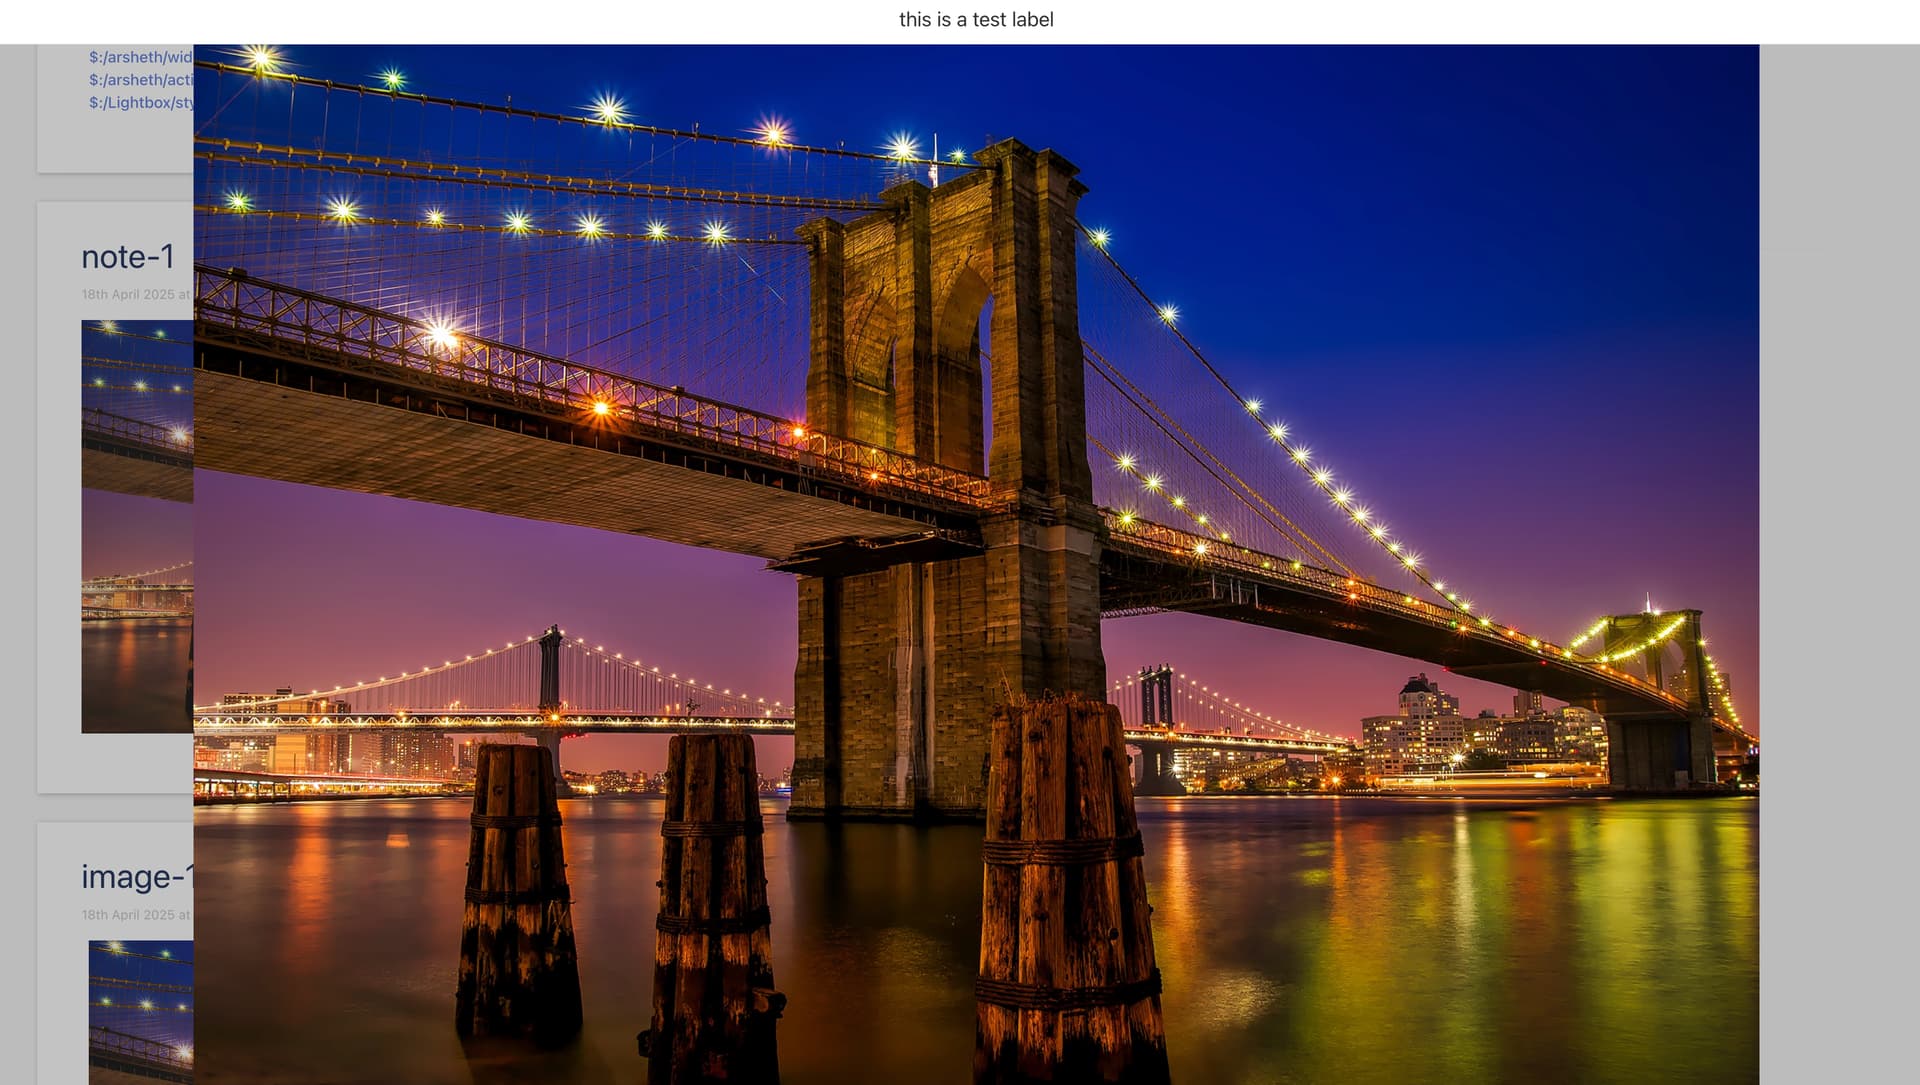The image size is (1920, 1085).
Task: Click the bridge thumbnail under image-1
Action: pyautogui.click(x=141, y=1012)
